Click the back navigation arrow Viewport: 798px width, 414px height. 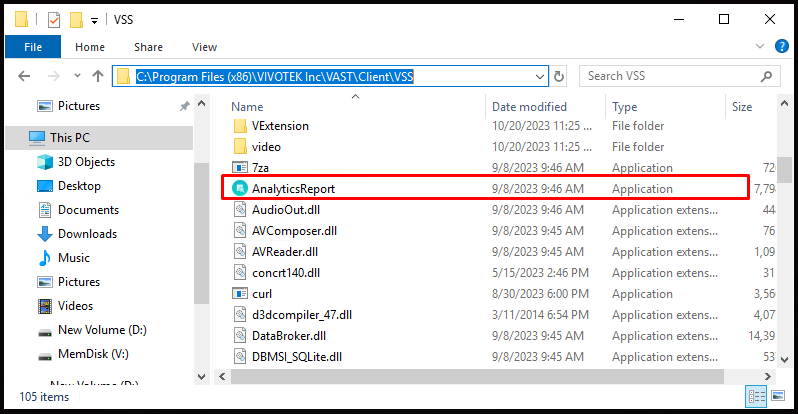click(x=24, y=76)
